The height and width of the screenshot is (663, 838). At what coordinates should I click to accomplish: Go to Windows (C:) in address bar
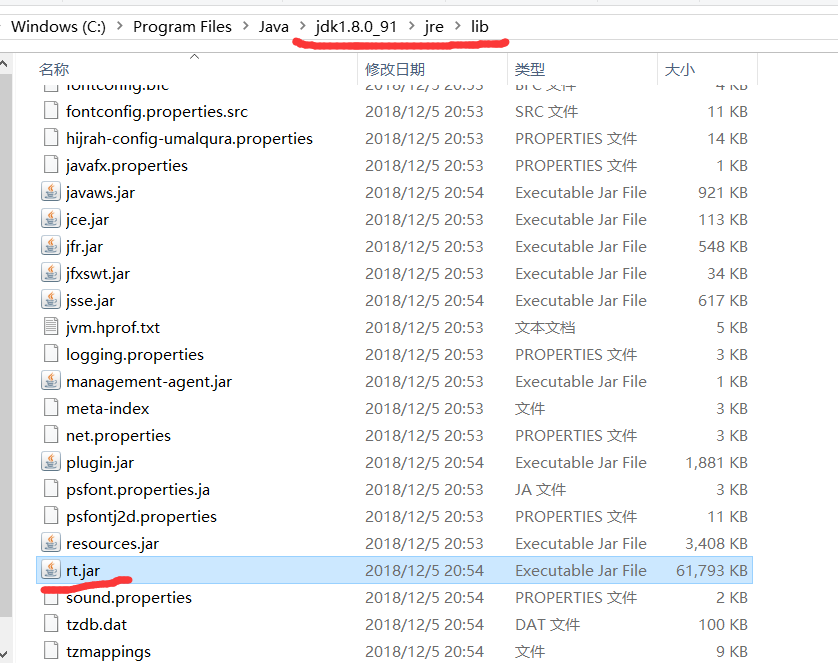pos(58,26)
